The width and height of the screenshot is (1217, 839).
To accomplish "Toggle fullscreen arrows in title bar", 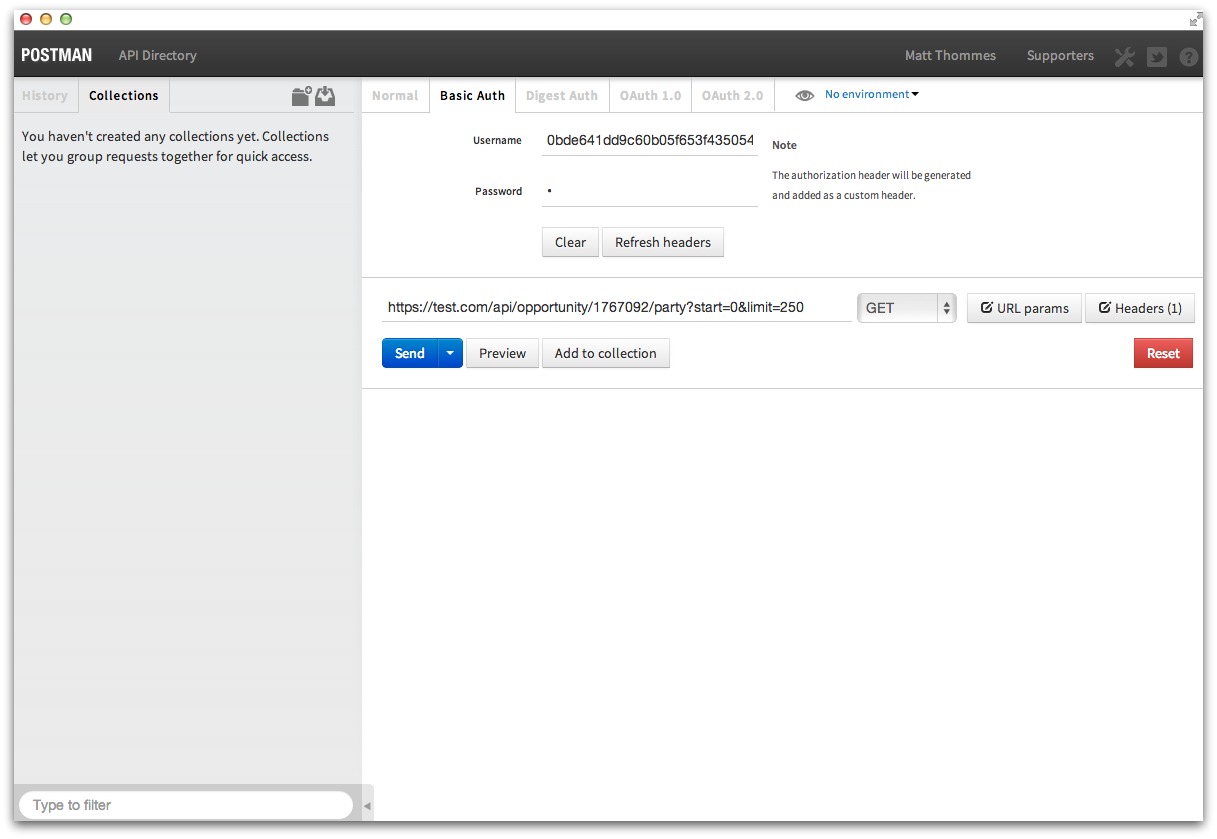I will [1195, 19].
